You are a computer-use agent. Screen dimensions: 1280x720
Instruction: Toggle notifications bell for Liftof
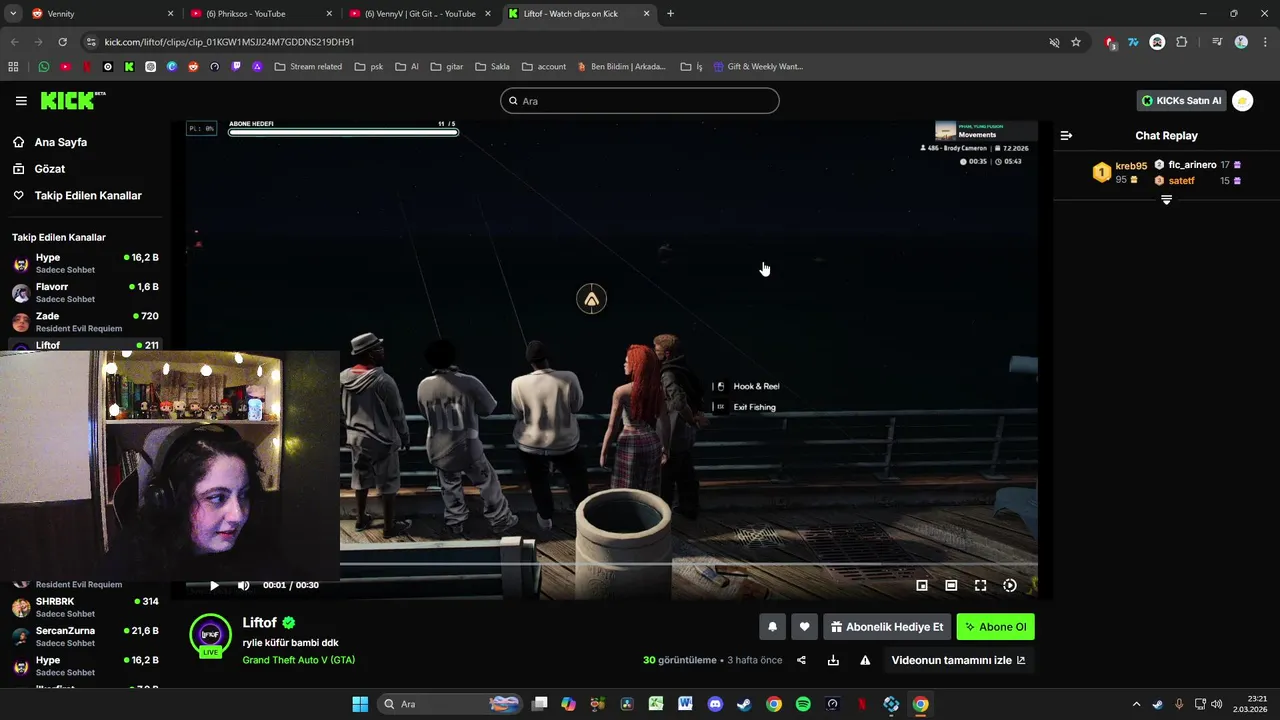coord(772,627)
